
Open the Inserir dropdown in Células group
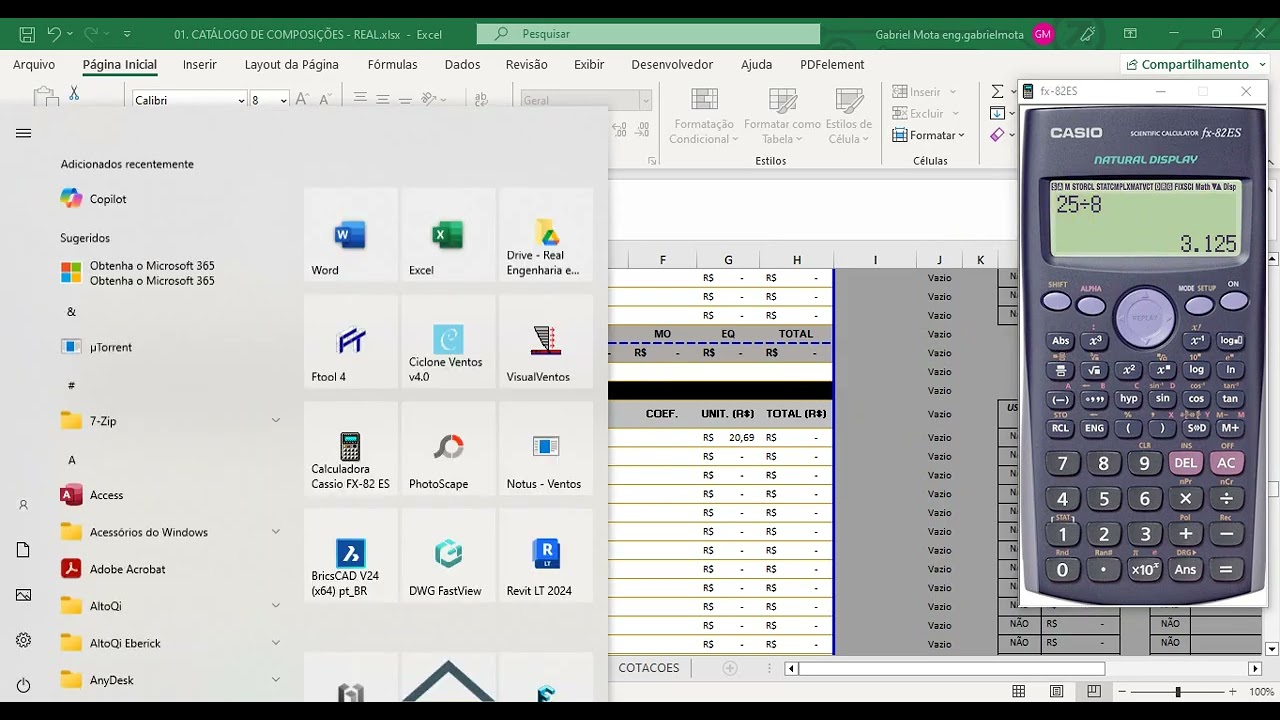coord(925,92)
